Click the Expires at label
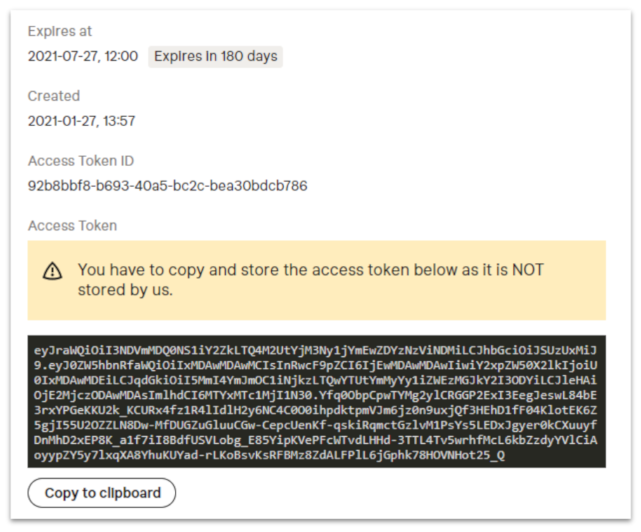The image size is (641, 532). coord(60,31)
